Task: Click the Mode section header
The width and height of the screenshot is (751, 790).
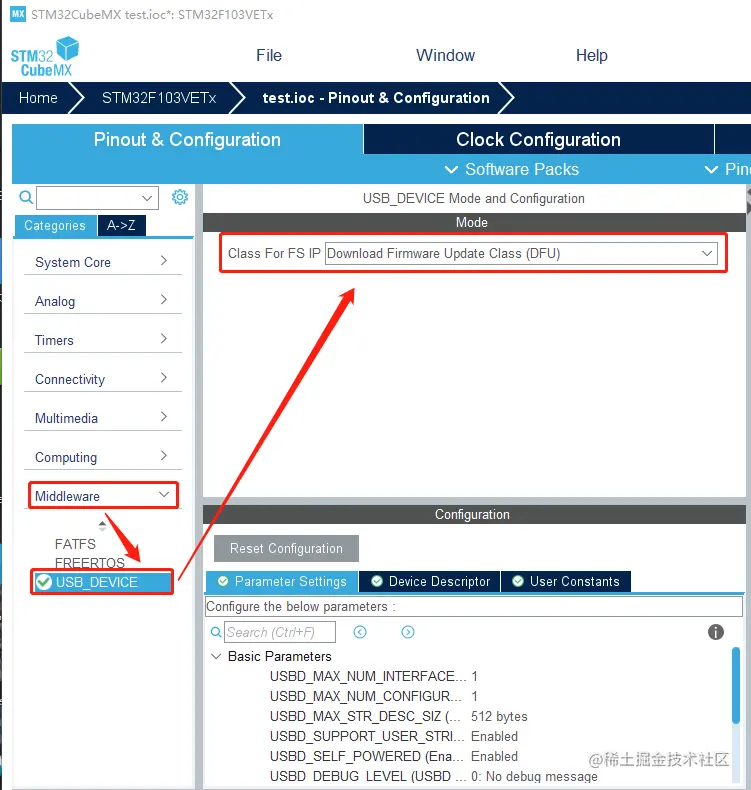Action: tap(474, 222)
